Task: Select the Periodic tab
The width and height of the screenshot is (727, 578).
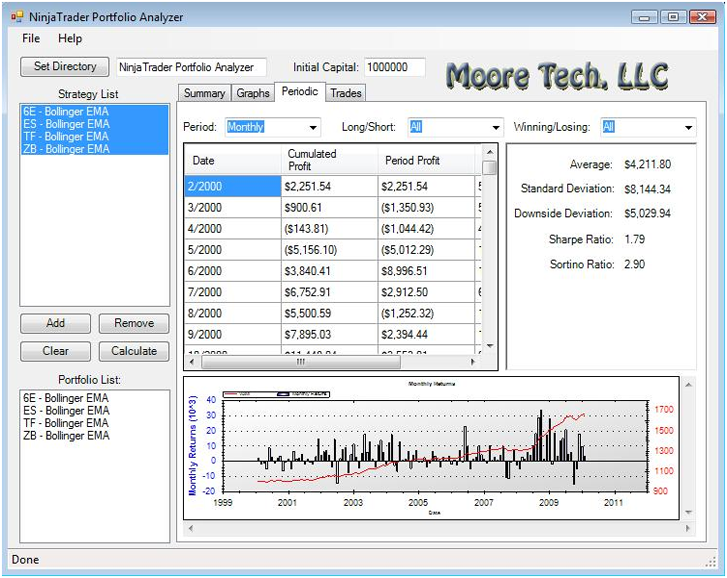Action: 300,92
